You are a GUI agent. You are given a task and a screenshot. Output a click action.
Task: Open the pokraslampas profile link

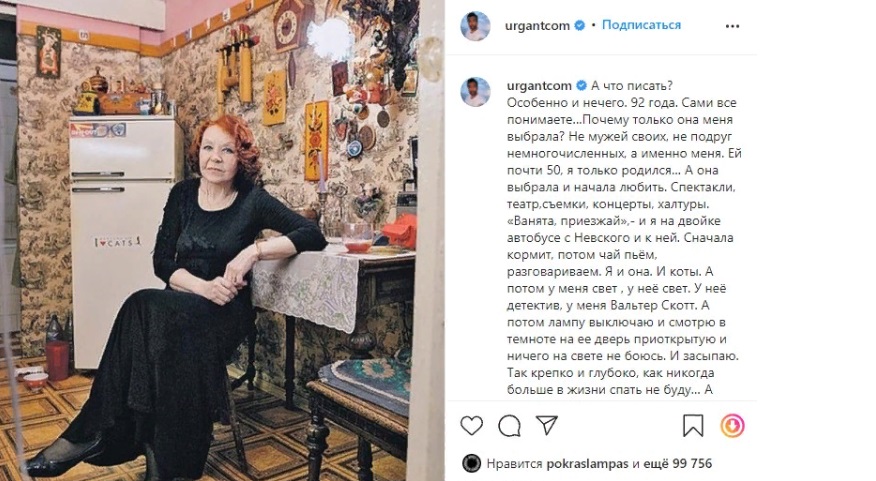587,464
